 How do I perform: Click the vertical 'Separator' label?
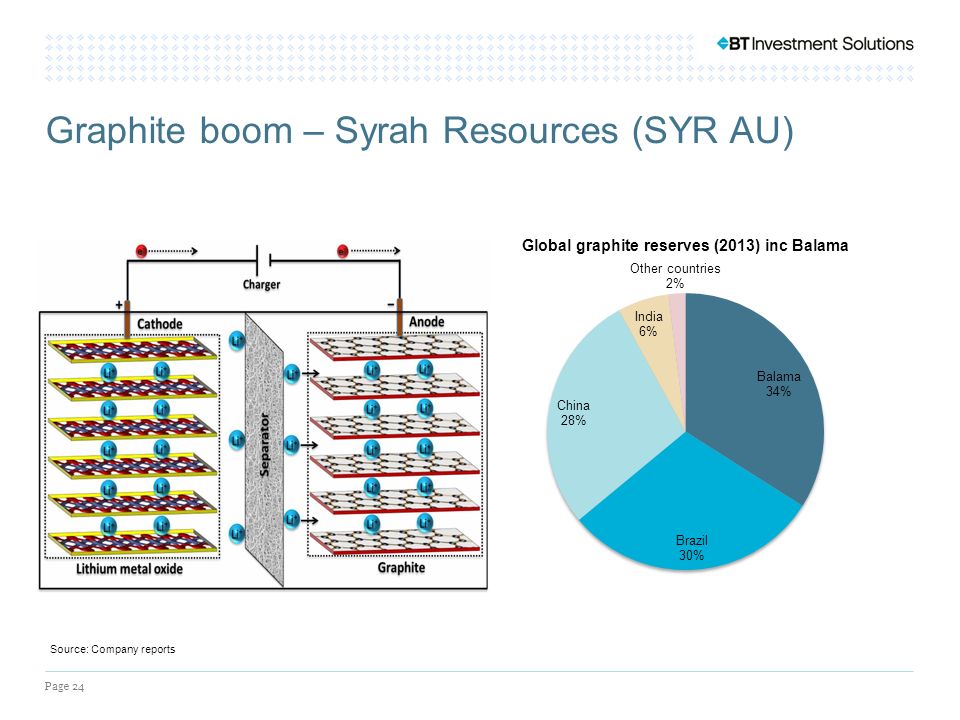(265, 444)
